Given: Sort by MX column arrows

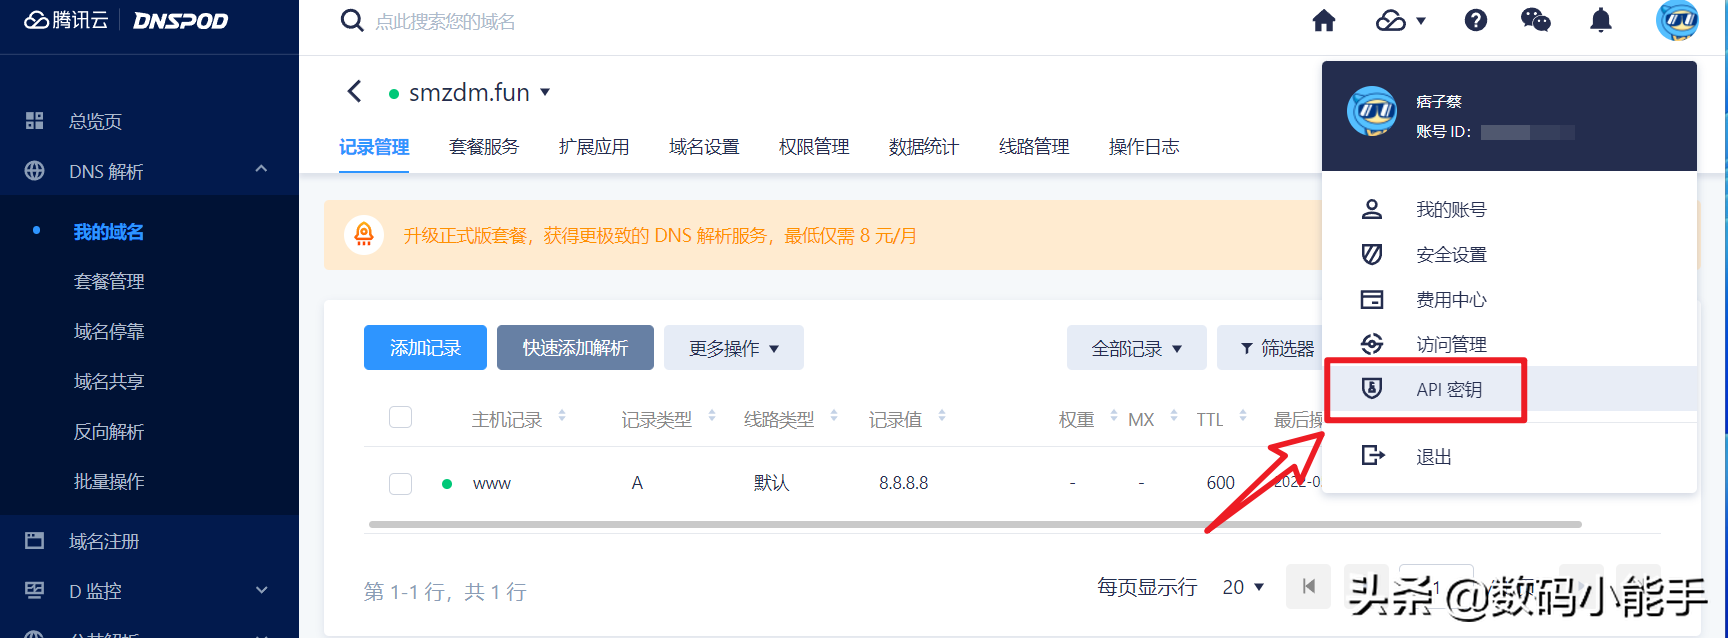Looking at the screenshot, I should [1174, 415].
